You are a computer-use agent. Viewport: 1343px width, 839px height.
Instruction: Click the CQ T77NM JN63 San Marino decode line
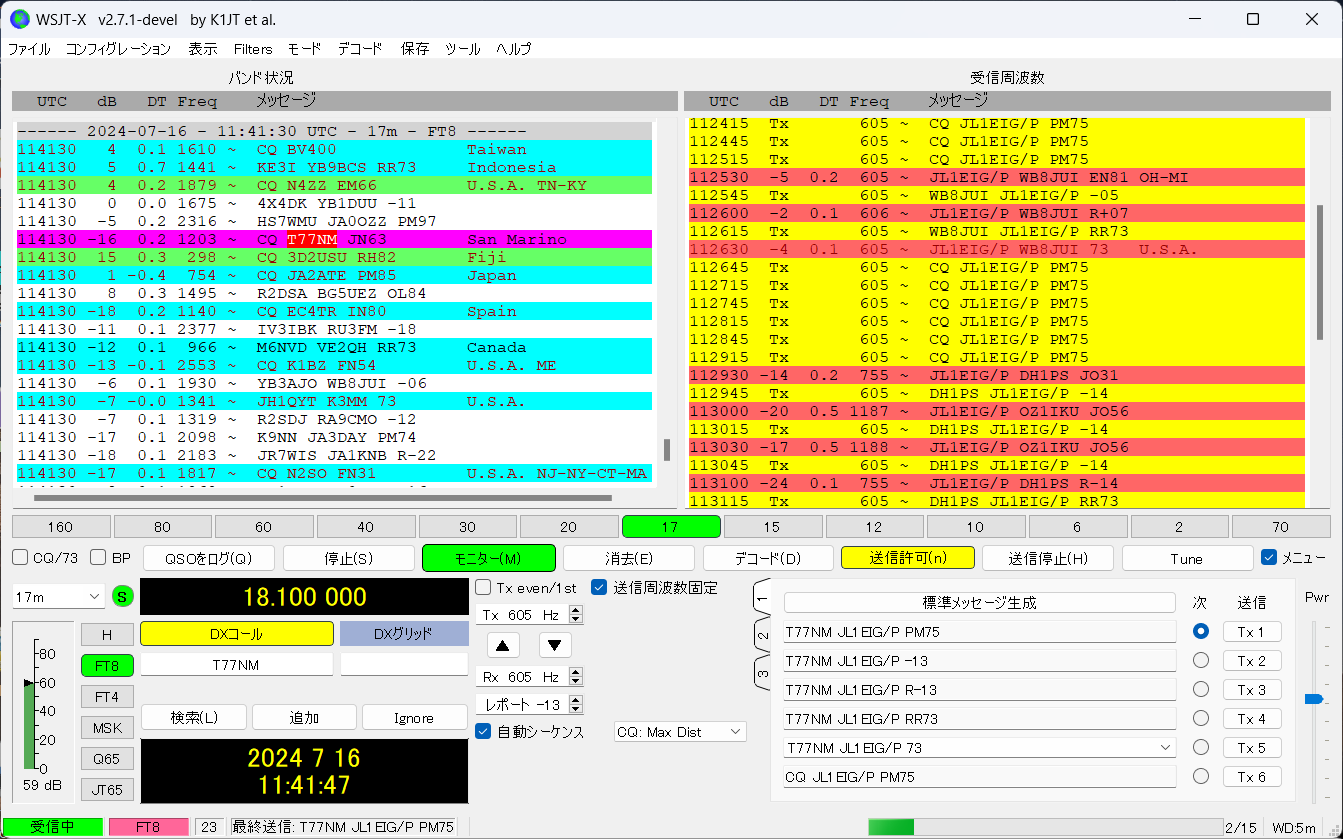[x=335, y=239]
